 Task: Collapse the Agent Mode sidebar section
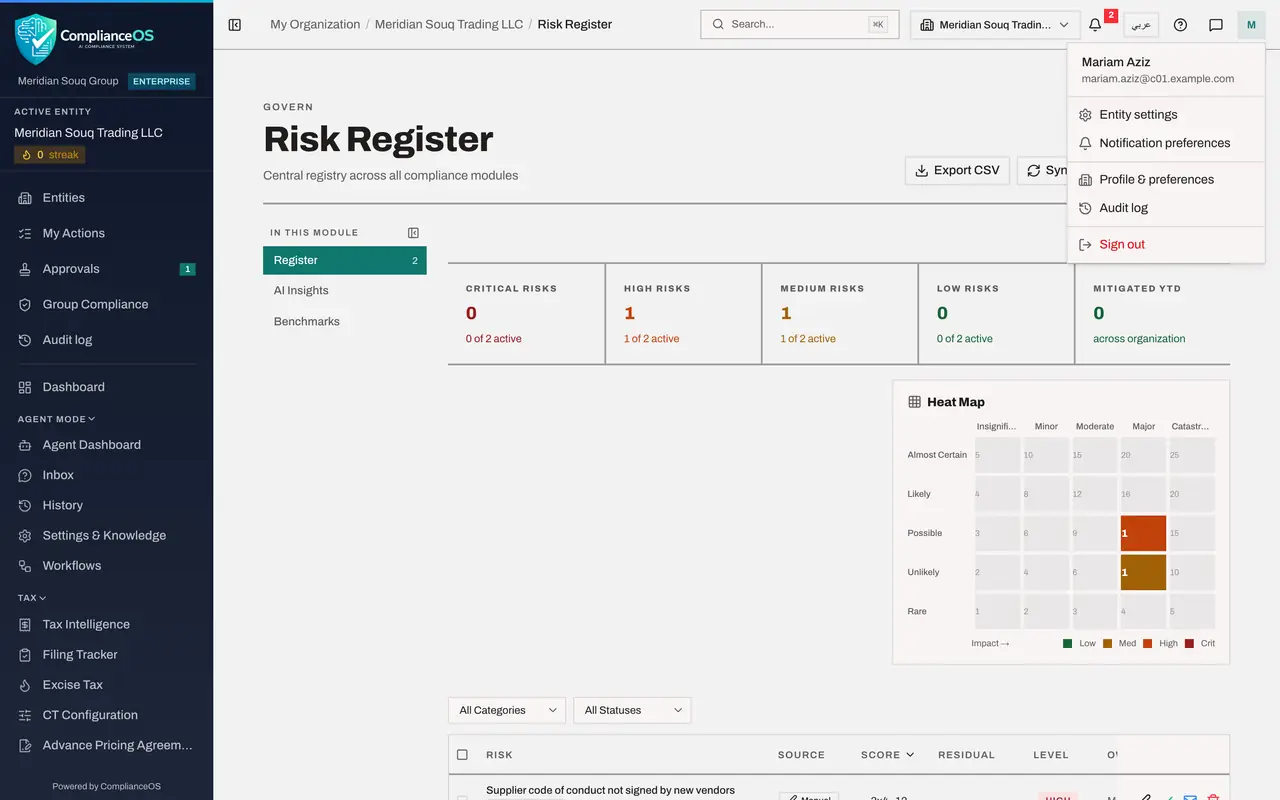(56, 419)
